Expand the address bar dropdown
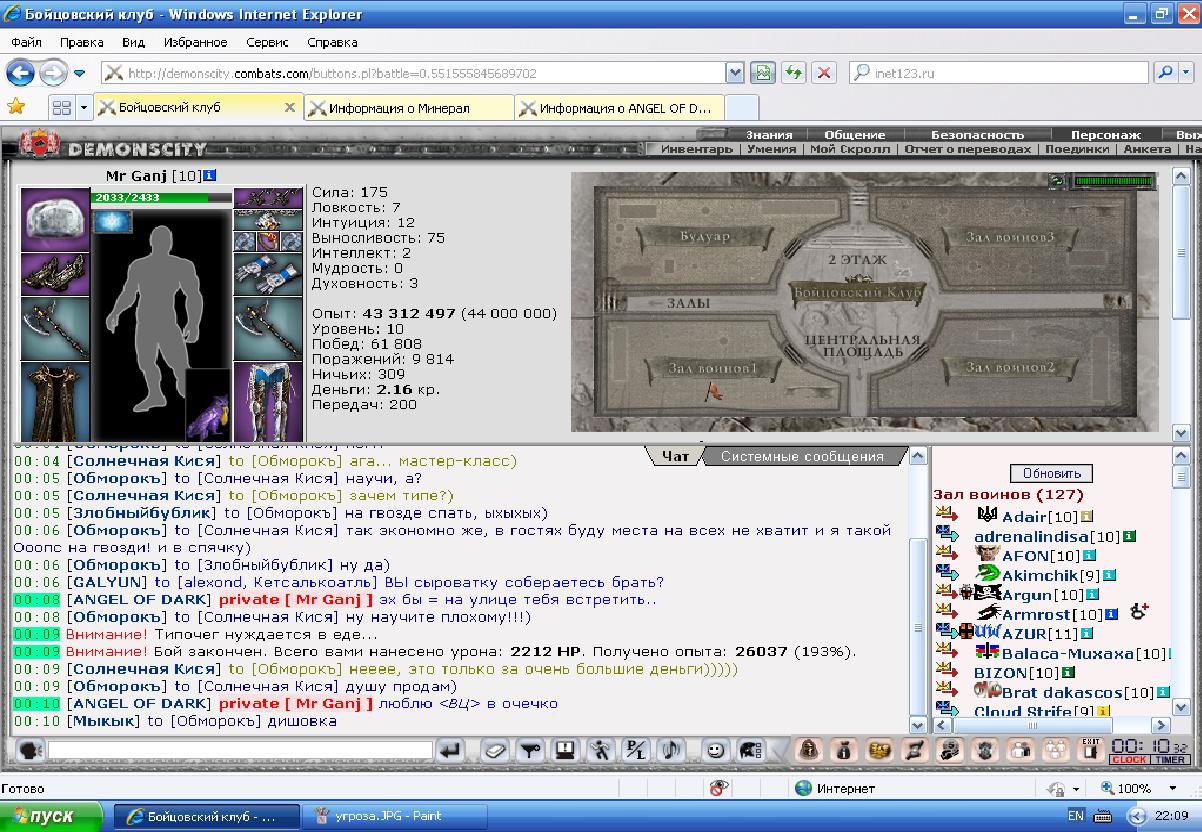 [x=736, y=73]
